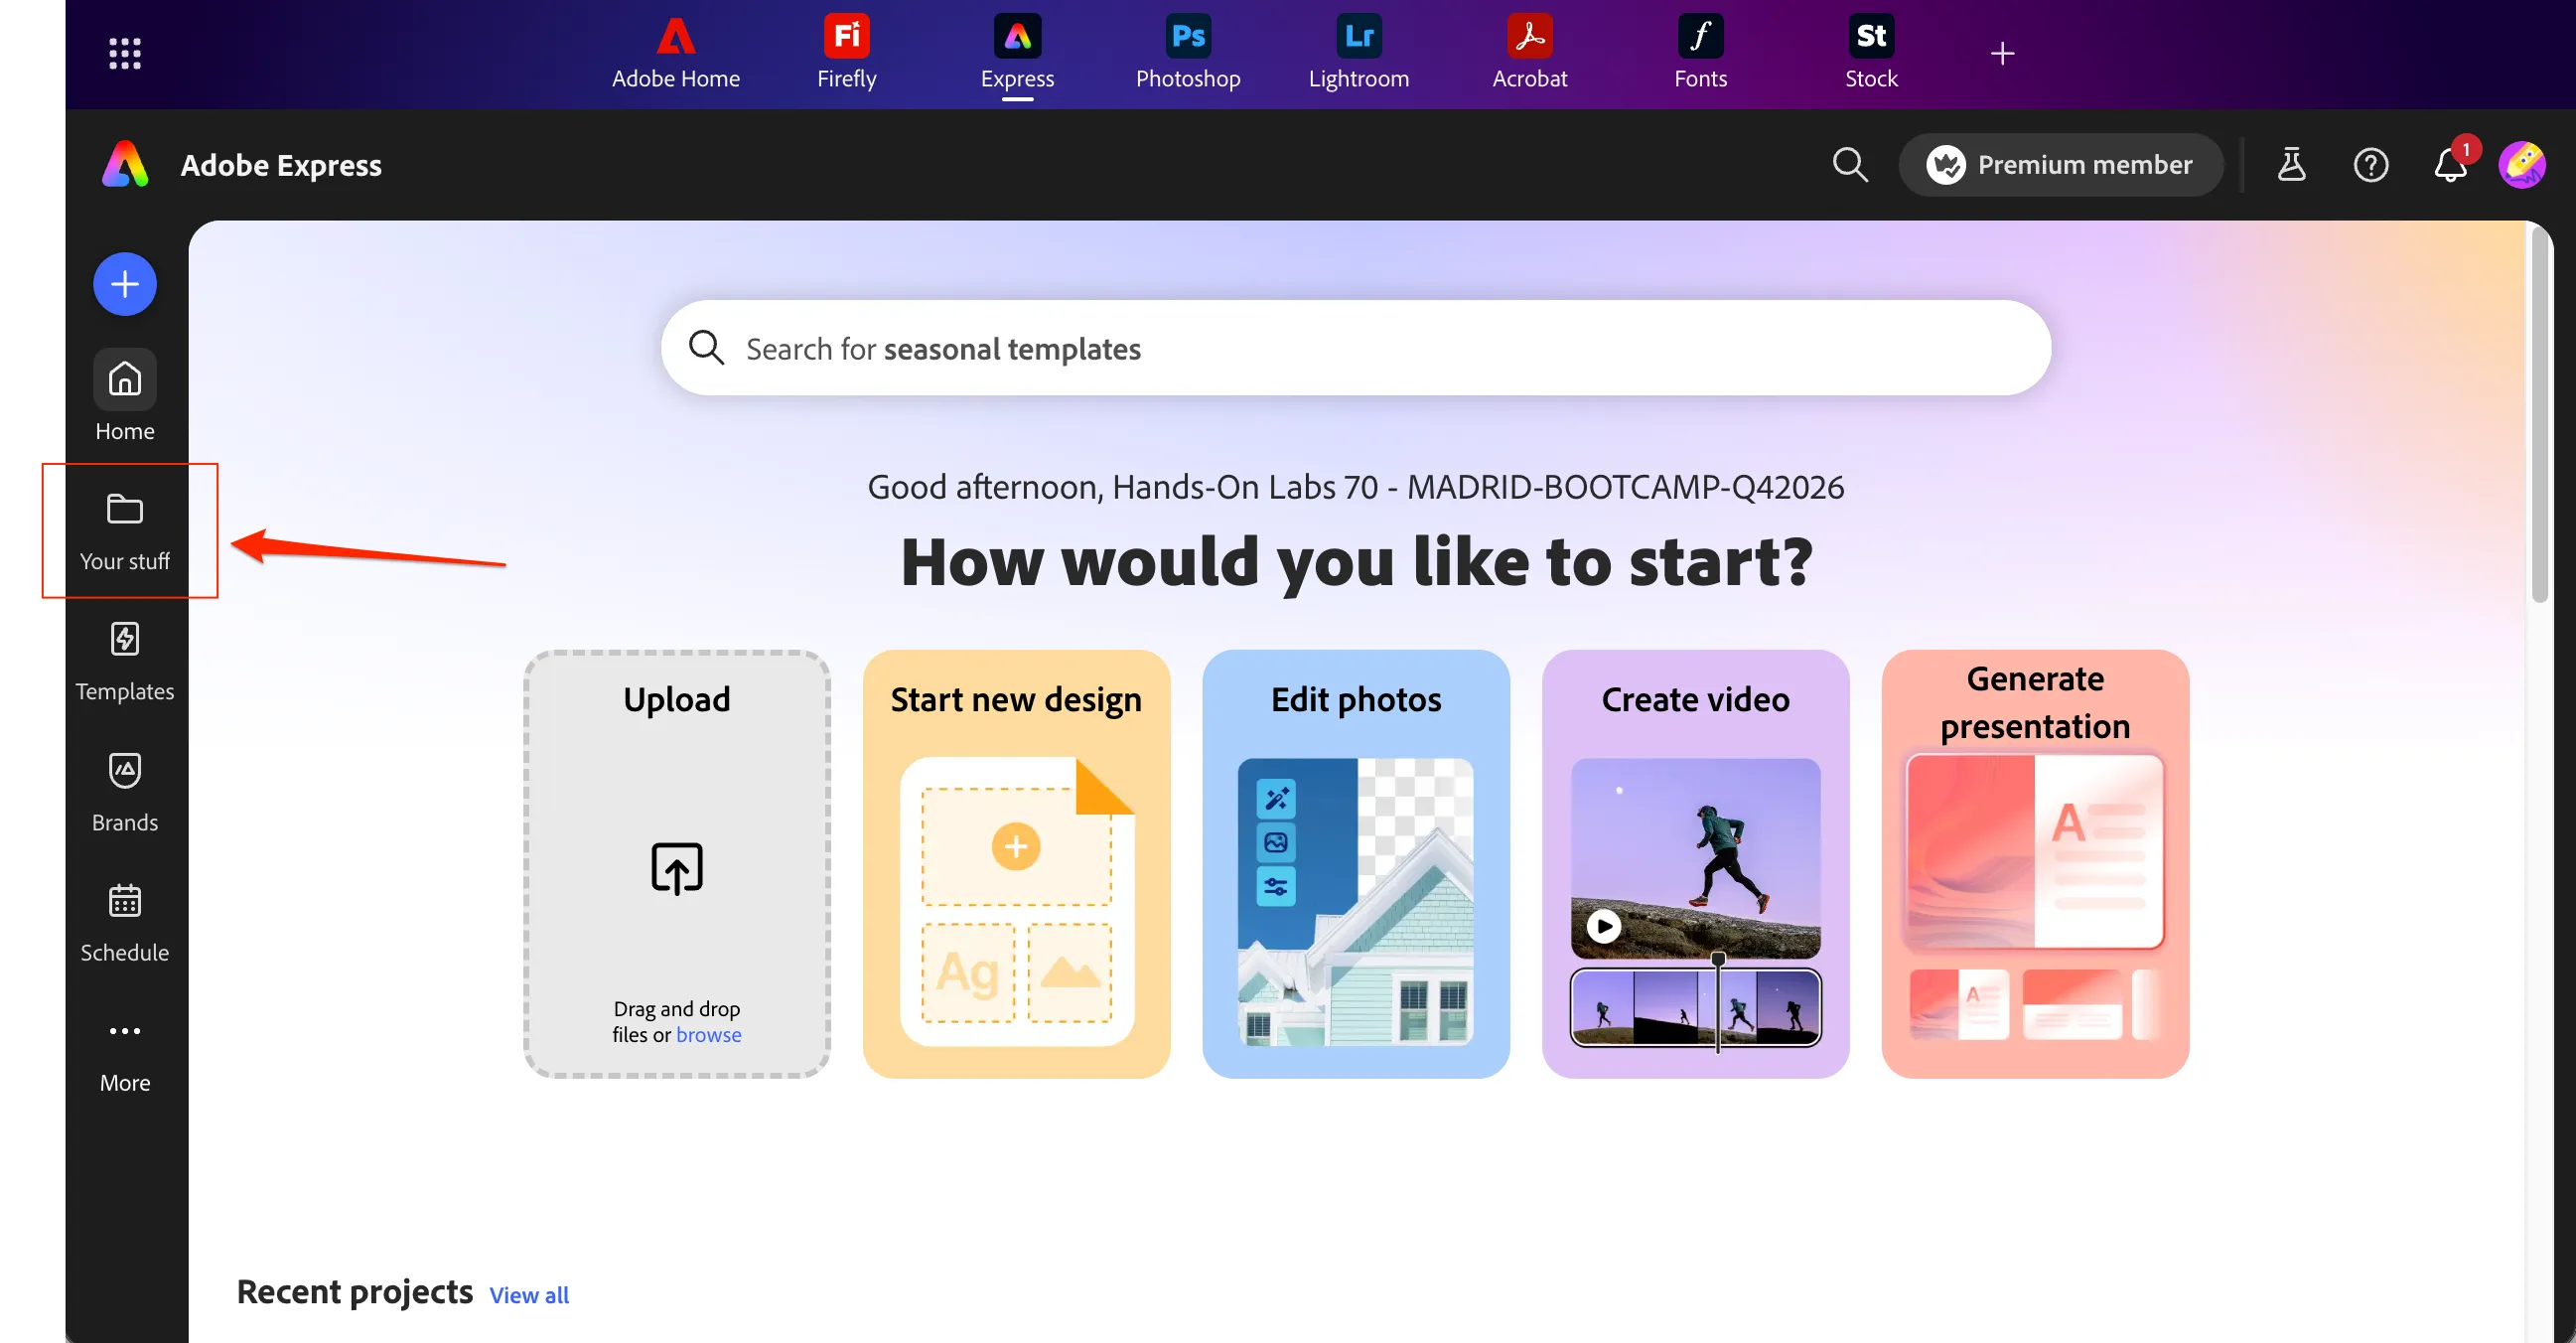This screenshot has height=1343, width=2576.
Task: Open the help question mark icon
Action: pos(2370,165)
